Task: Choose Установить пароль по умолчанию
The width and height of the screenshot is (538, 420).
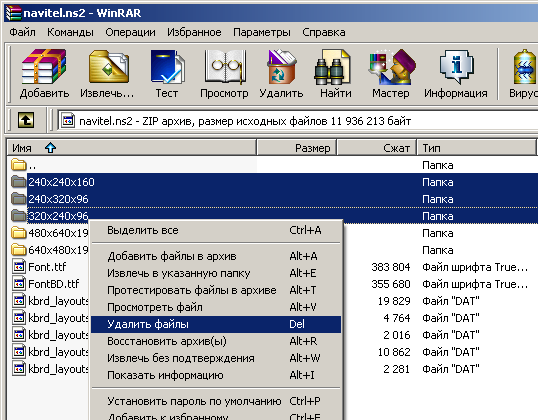Action: click(x=216, y=401)
